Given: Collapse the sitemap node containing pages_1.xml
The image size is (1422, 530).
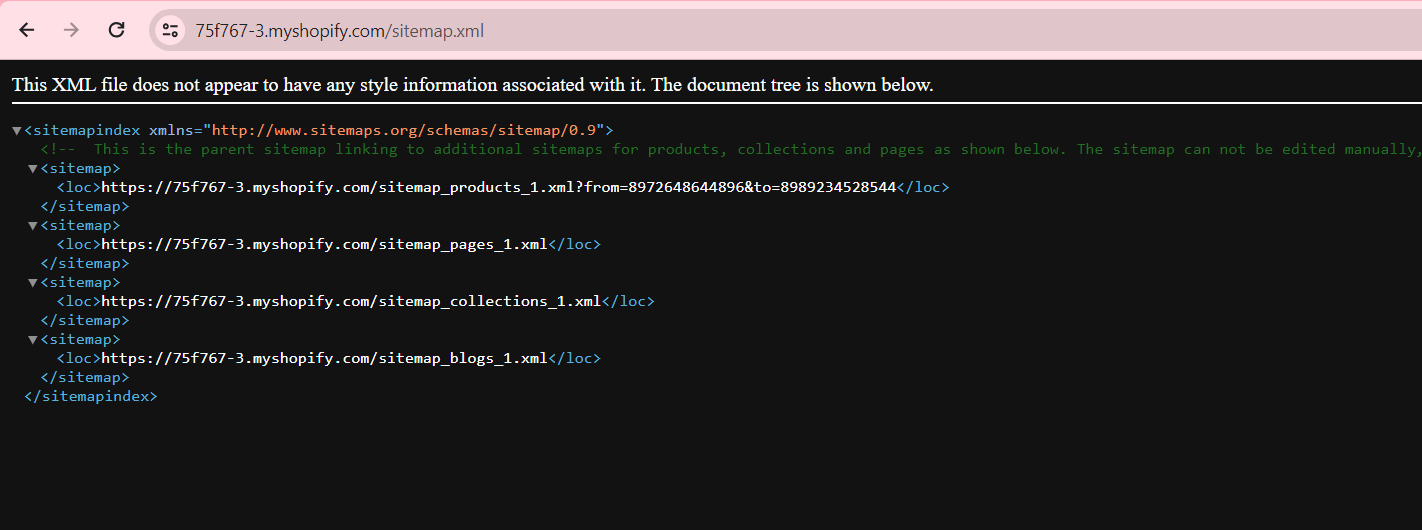Looking at the screenshot, I should [33, 226].
